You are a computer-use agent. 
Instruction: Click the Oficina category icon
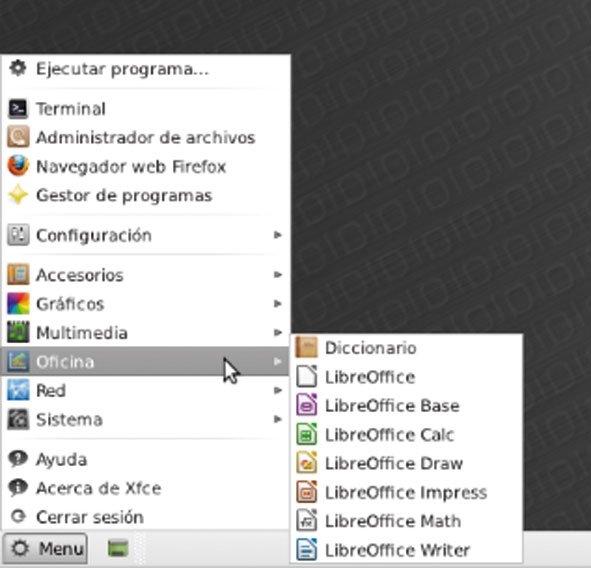(x=18, y=361)
